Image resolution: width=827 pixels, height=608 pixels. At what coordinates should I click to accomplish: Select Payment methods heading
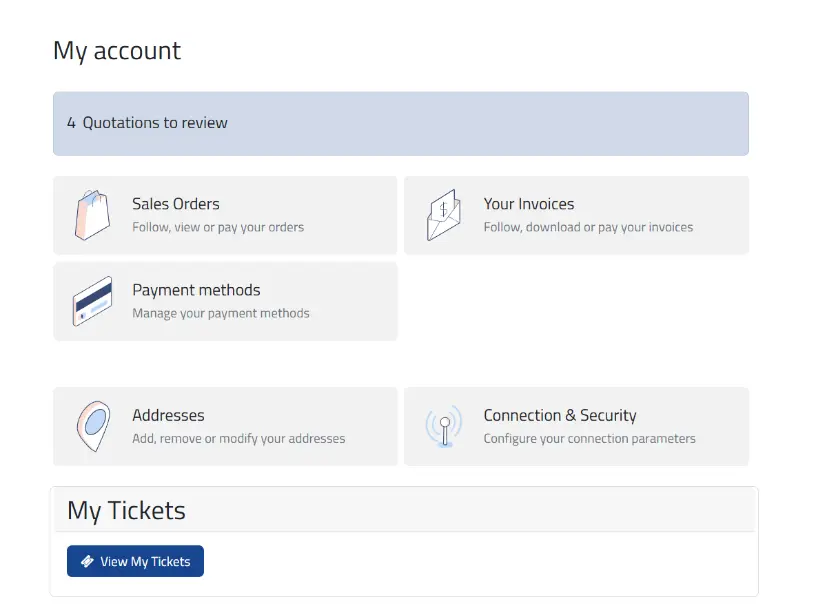point(196,289)
